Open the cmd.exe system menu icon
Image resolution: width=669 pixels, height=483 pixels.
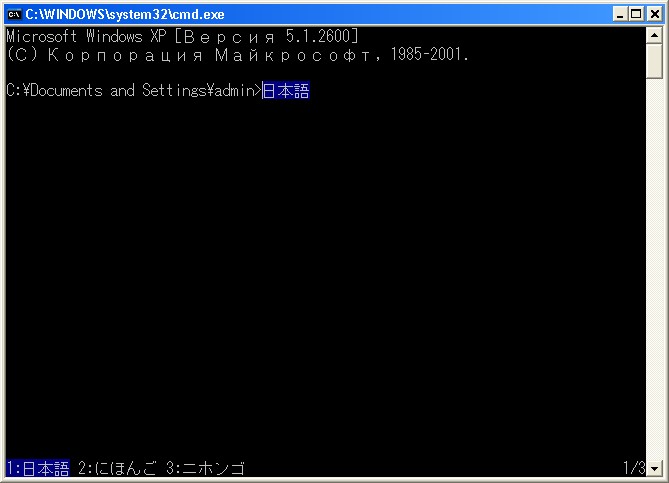pyautogui.click(x=14, y=15)
